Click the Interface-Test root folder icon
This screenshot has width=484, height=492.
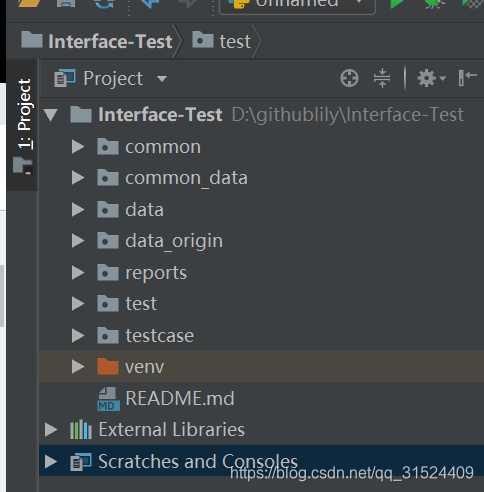pyautogui.click(x=81, y=115)
